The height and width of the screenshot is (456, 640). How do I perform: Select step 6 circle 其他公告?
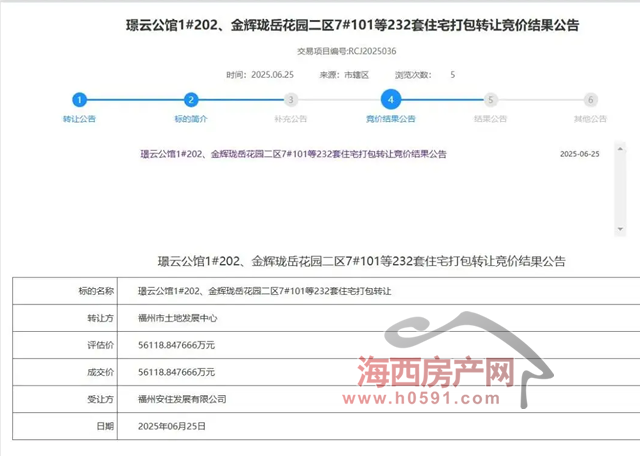[590, 100]
